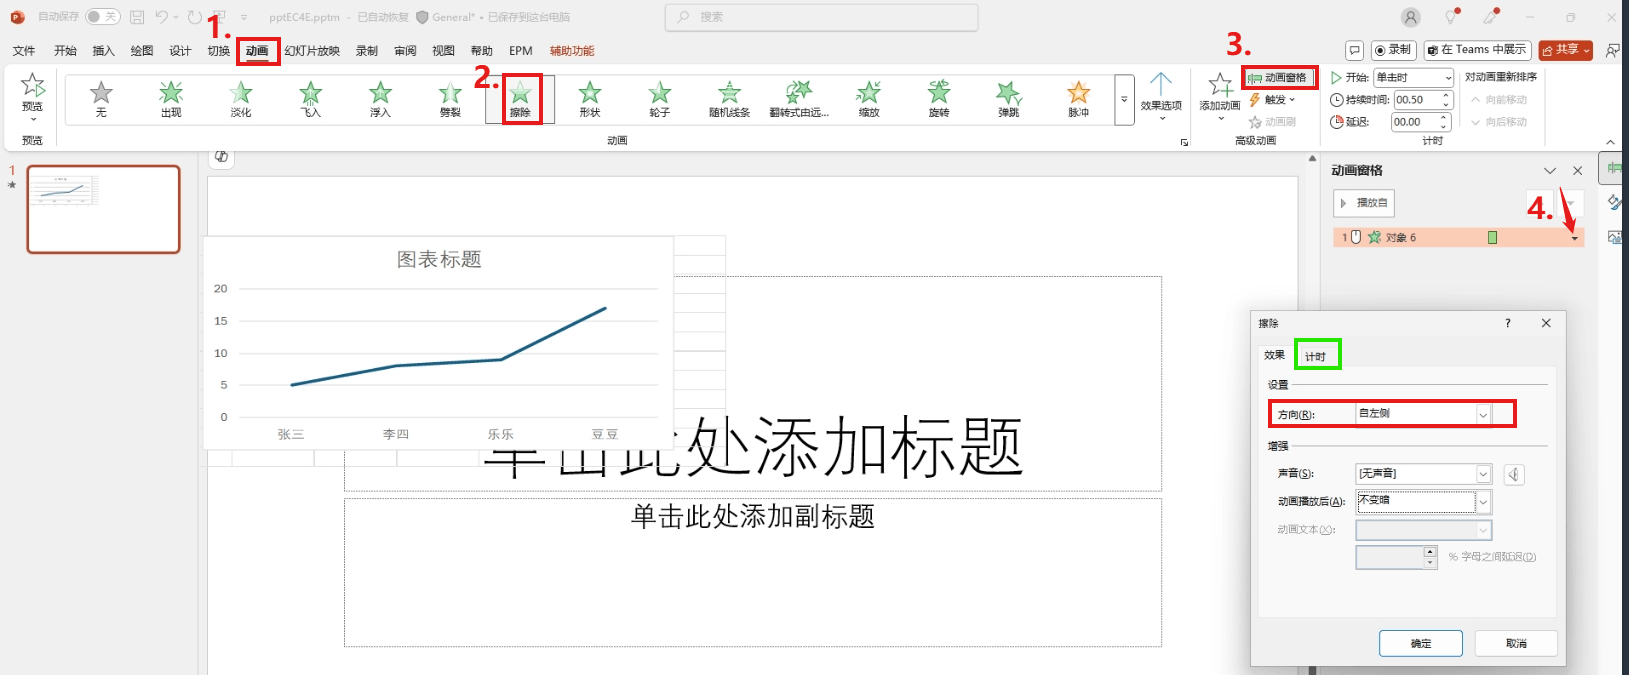The image size is (1629, 675).
Task: Expand the animation gallery more arrow
Action: click(1124, 99)
